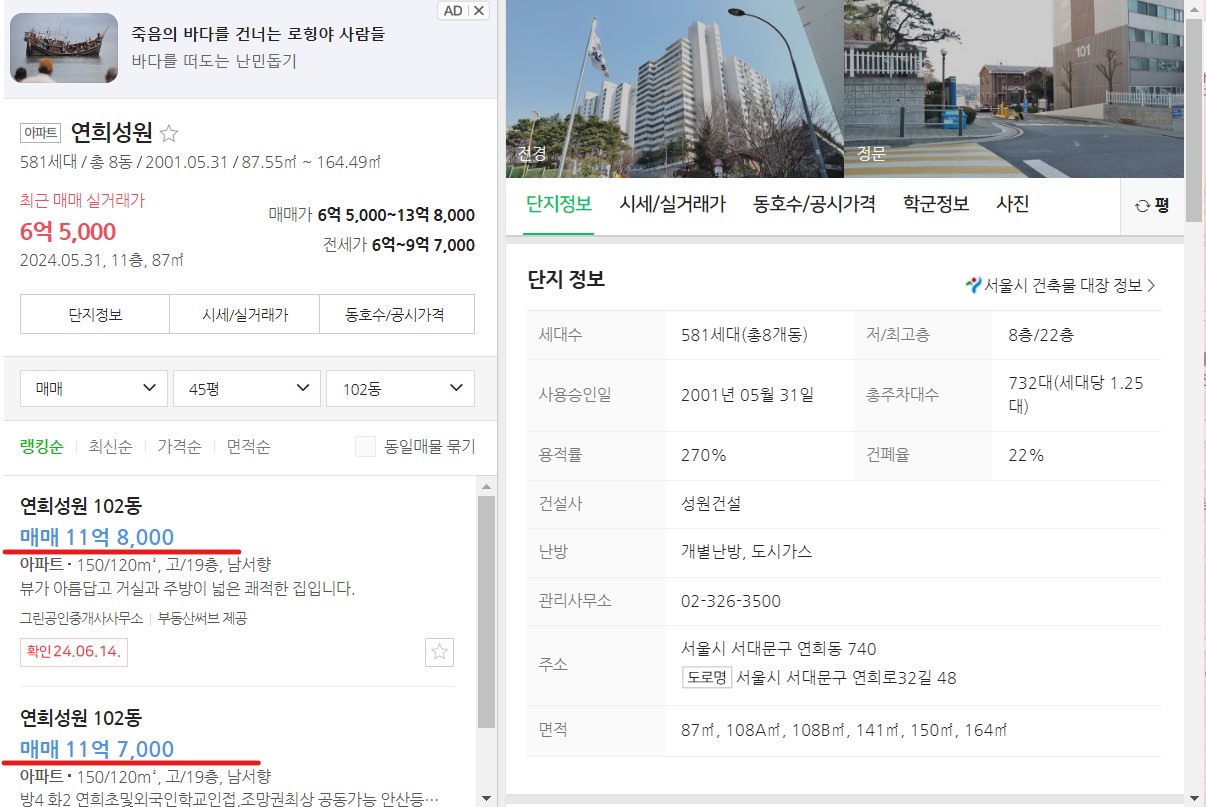Click the 면적 list 87㎡, 108A㎡ values
1206x807 pixels.
tap(844, 730)
